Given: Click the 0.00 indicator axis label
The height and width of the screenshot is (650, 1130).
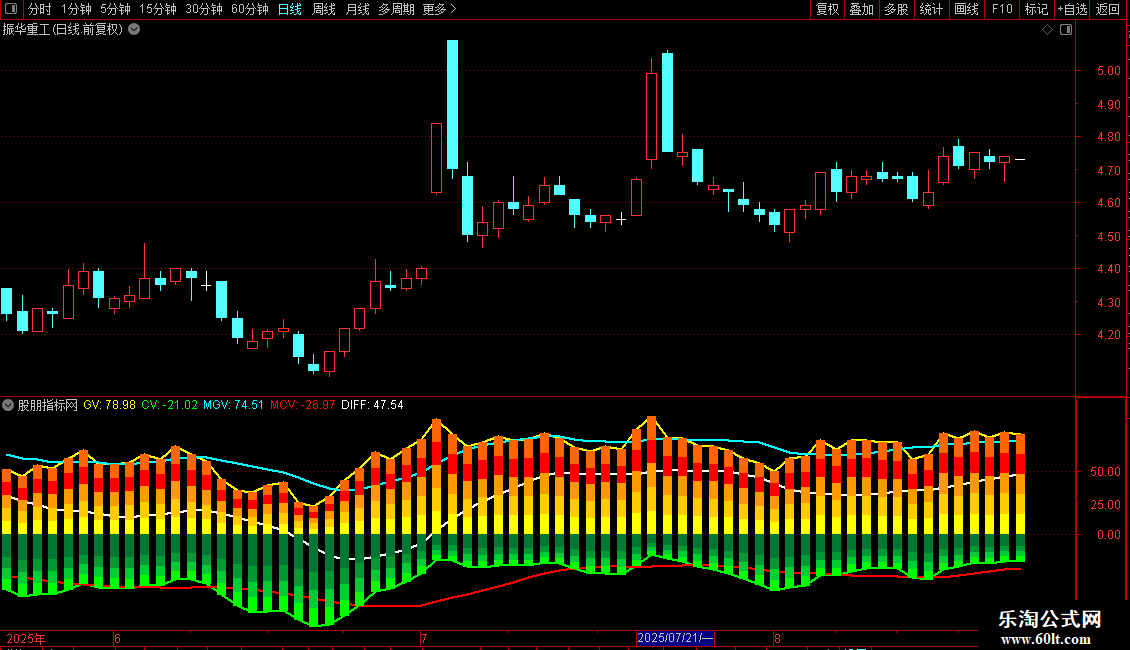Looking at the screenshot, I should [x=1108, y=535].
